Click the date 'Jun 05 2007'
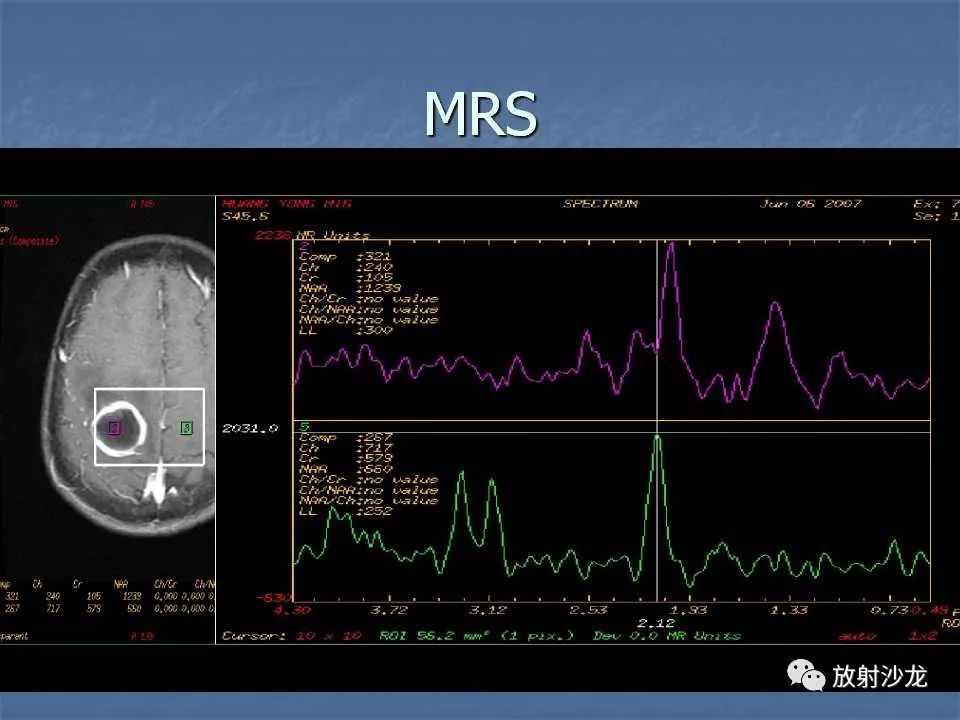Viewport: 960px width, 720px height. [811, 203]
